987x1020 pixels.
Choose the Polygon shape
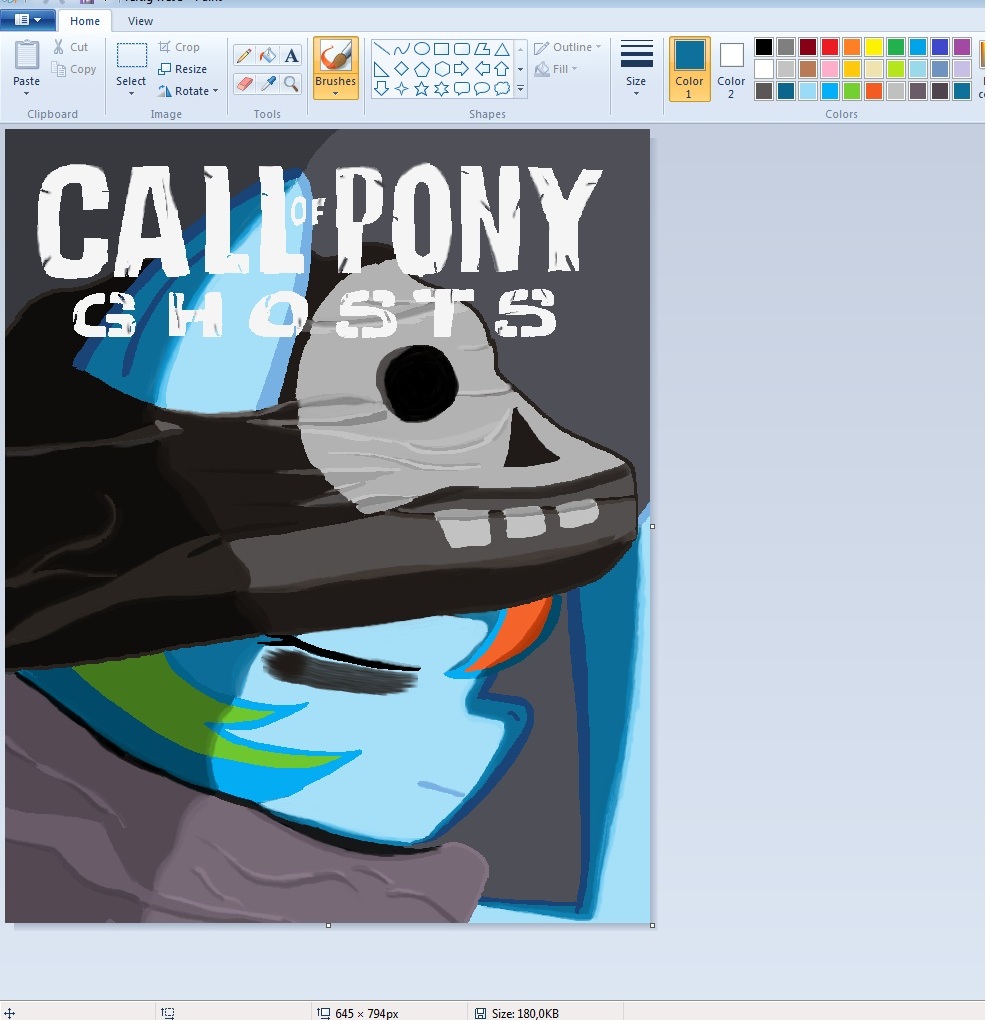tap(481, 49)
